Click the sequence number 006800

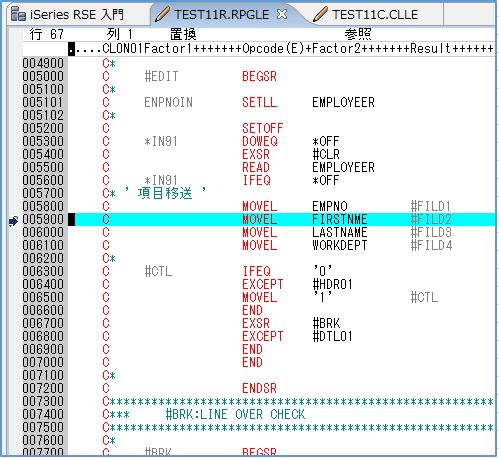point(43,336)
